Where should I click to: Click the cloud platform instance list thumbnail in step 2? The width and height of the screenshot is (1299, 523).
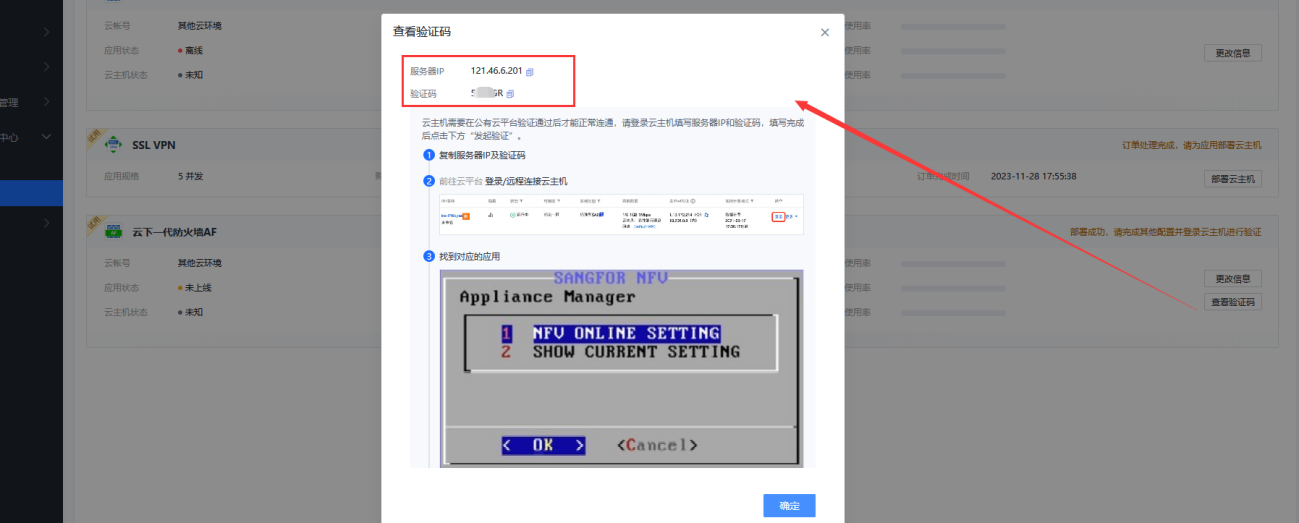point(621,215)
